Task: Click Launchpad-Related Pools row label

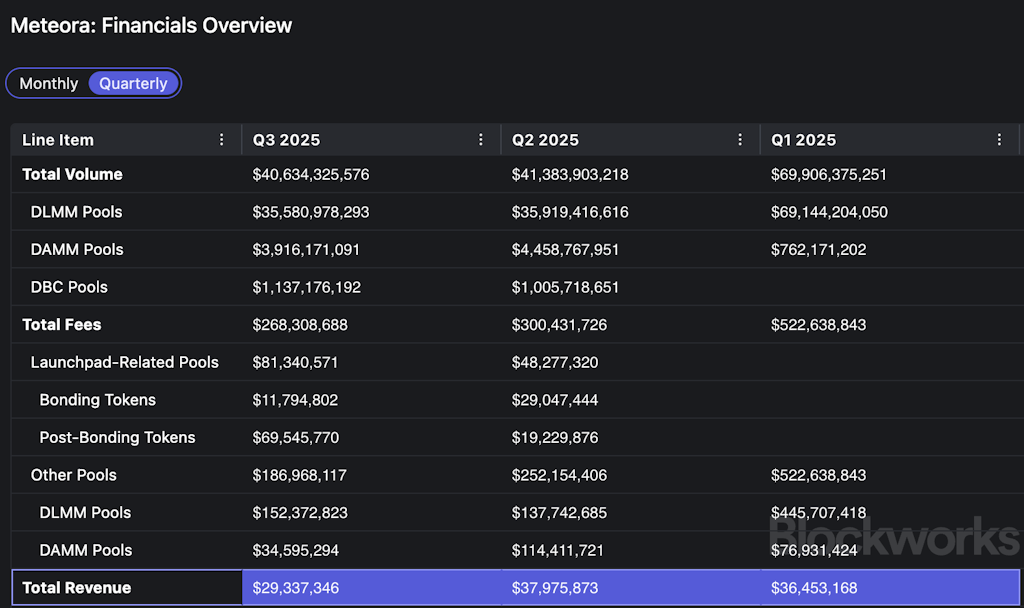Action: tap(124, 362)
